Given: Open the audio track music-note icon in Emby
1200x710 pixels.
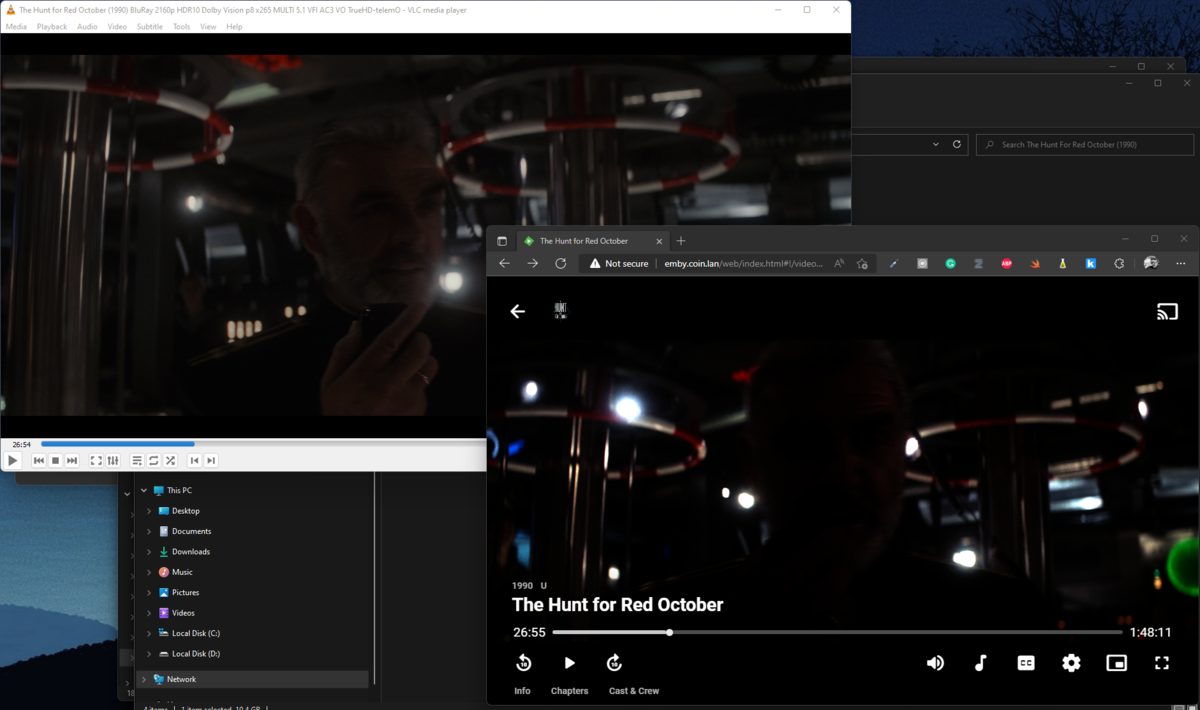Looking at the screenshot, I should tap(980, 662).
